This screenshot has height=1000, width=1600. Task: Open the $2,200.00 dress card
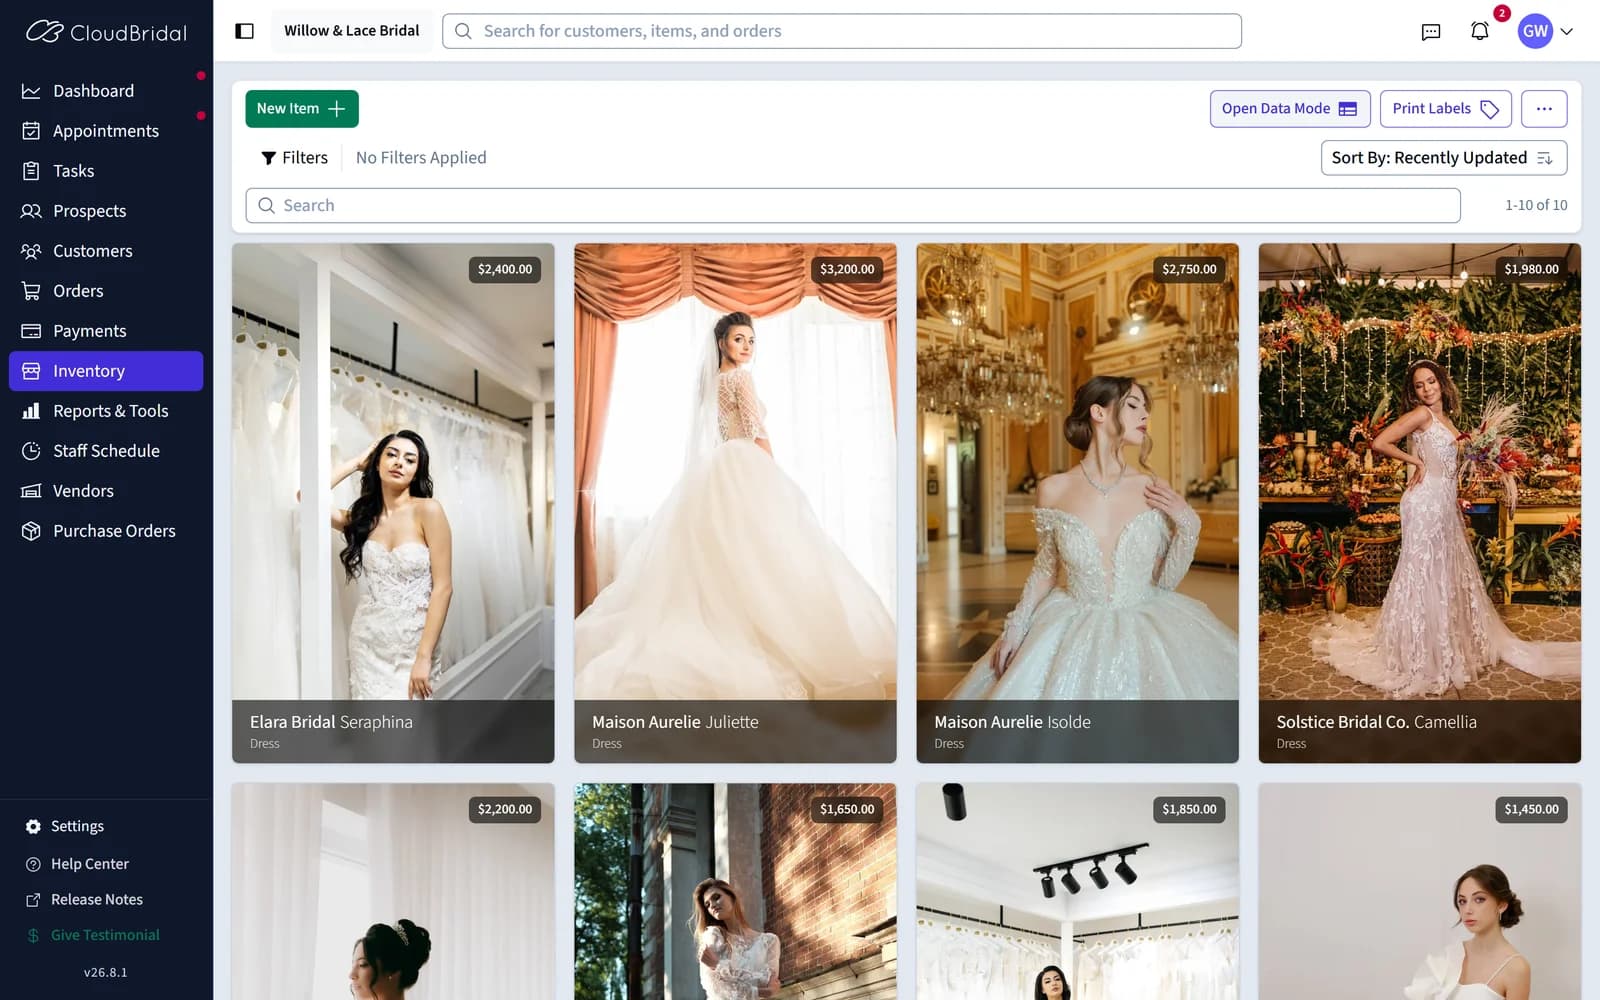(x=393, y=891)
